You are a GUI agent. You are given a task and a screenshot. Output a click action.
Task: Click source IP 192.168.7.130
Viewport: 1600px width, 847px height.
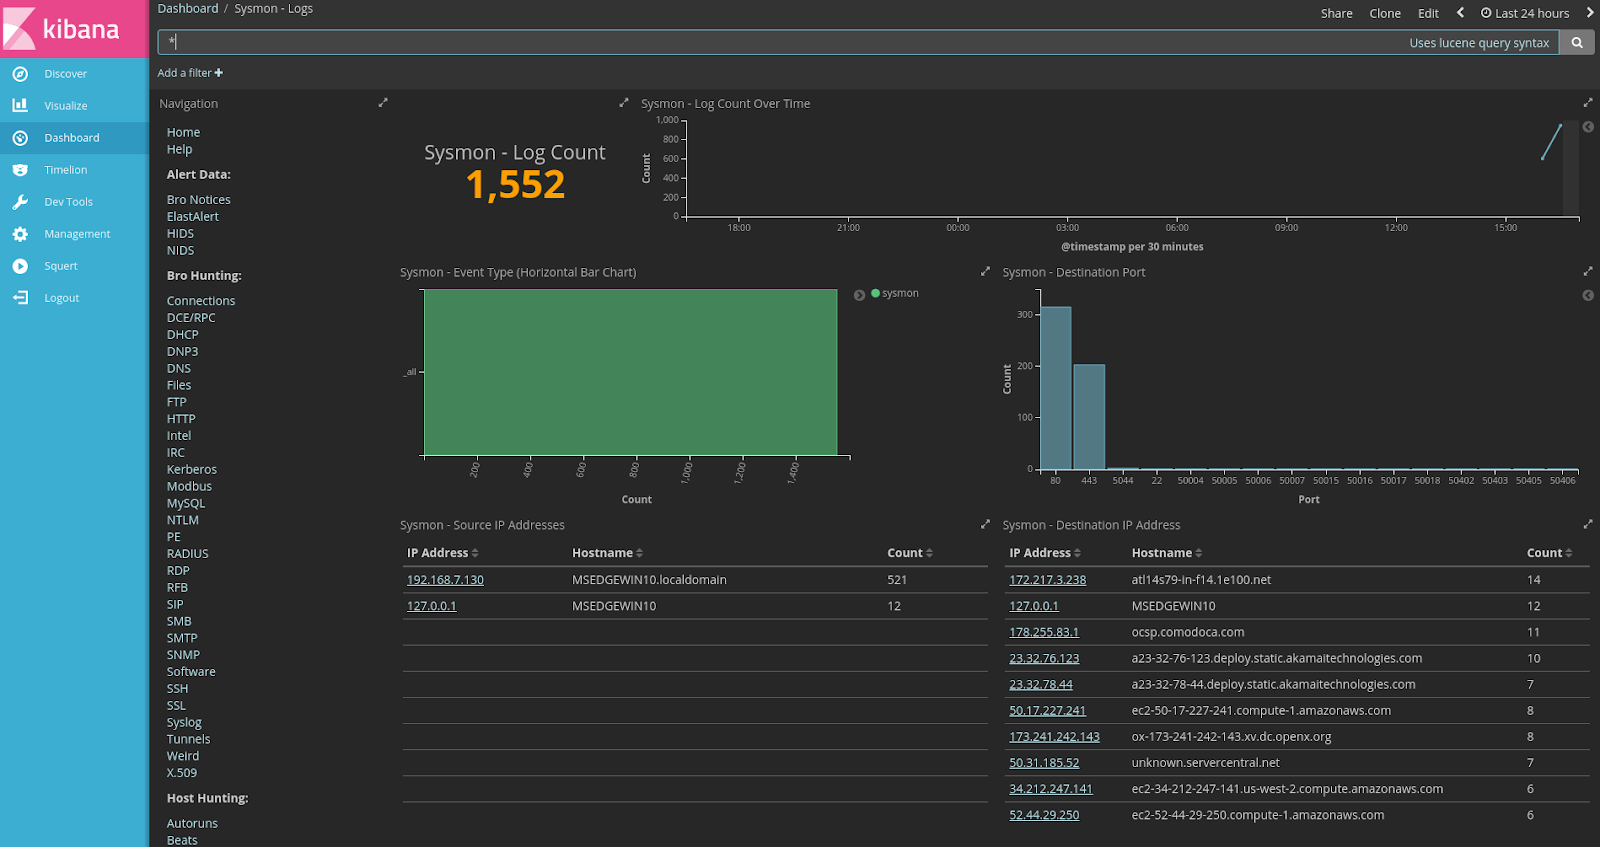pos(445,580)
